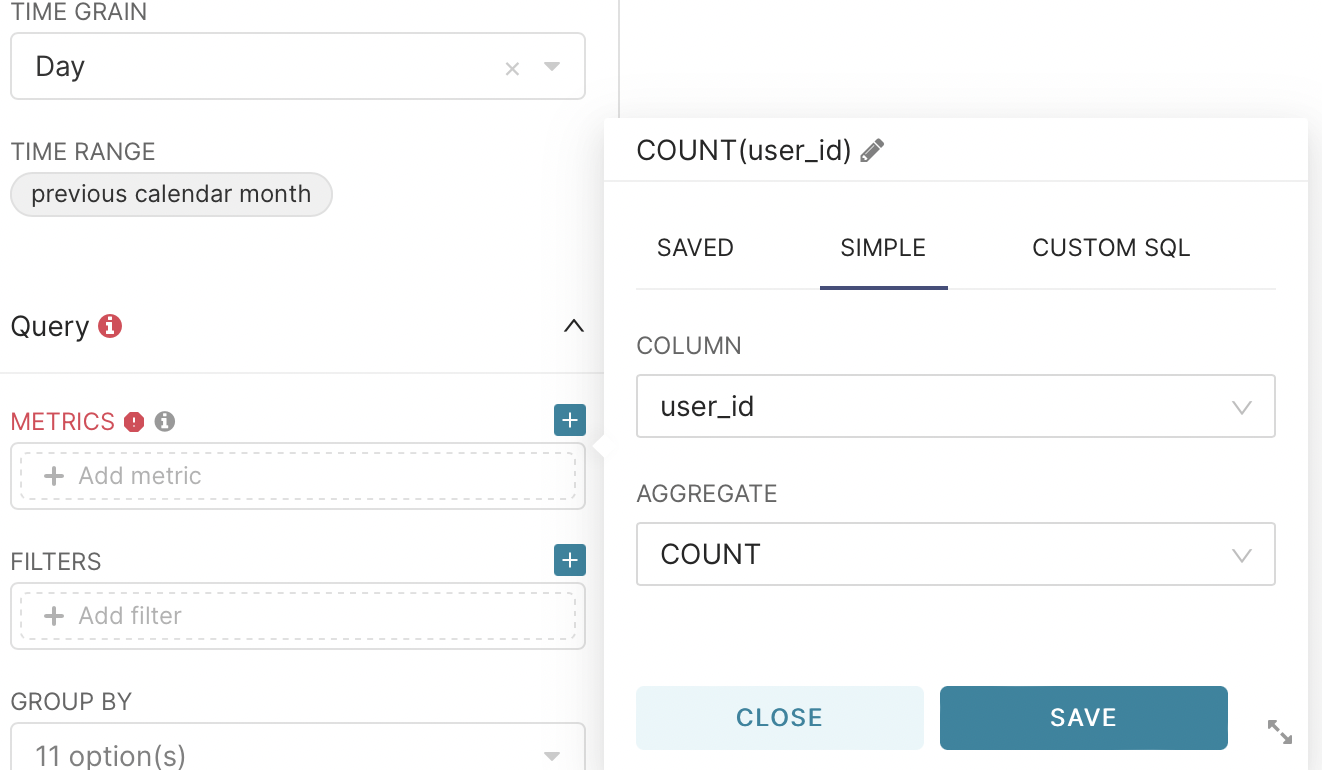Switch to the CUSTOM SQL tab

point(1111,248)
